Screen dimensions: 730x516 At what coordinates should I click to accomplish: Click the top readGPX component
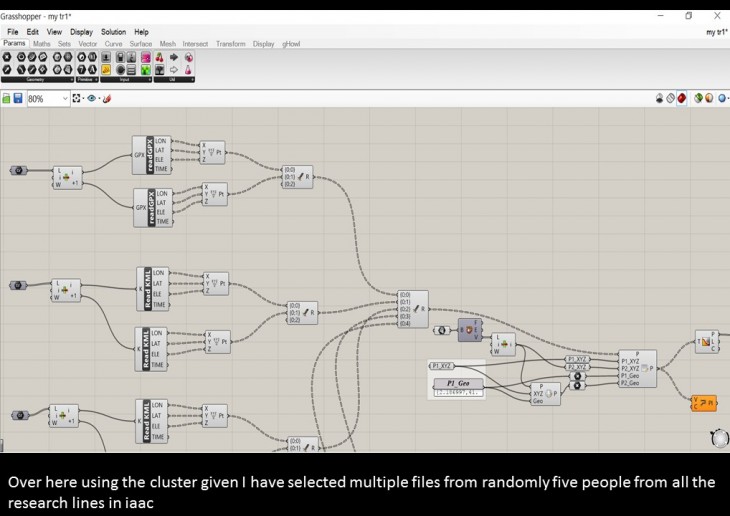coord(152,155)
